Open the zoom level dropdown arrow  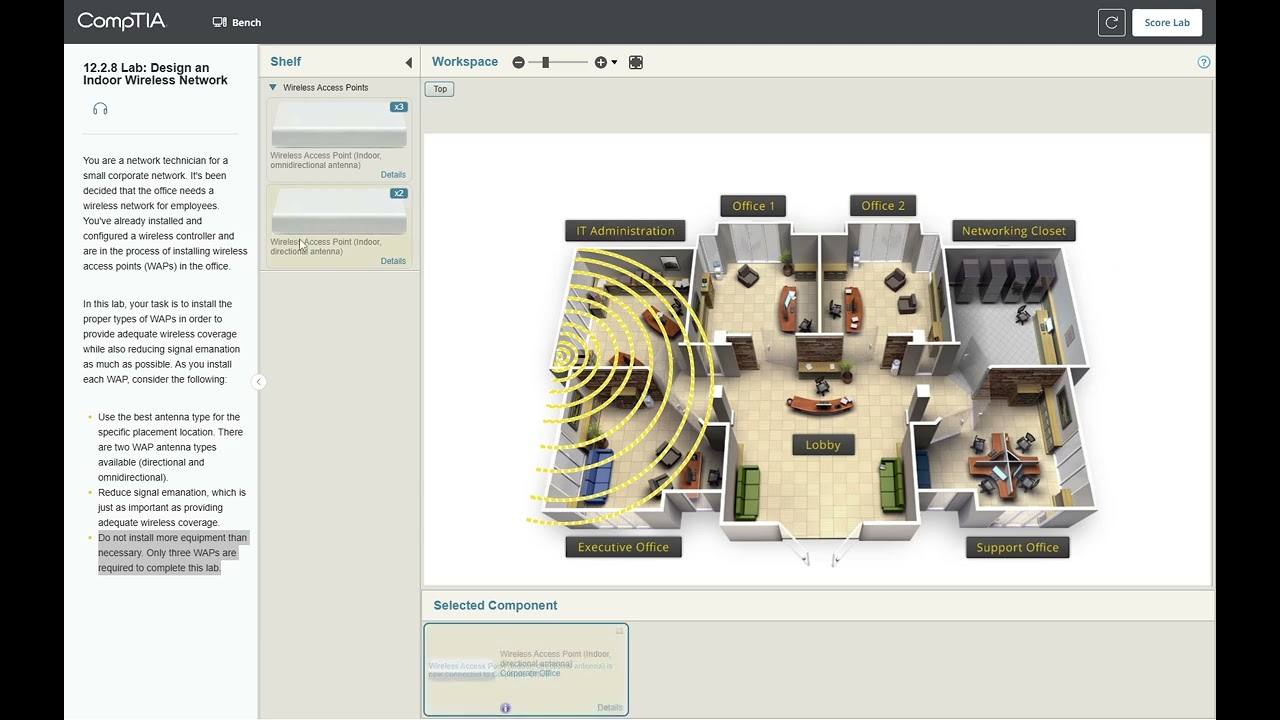pos(614,62)
